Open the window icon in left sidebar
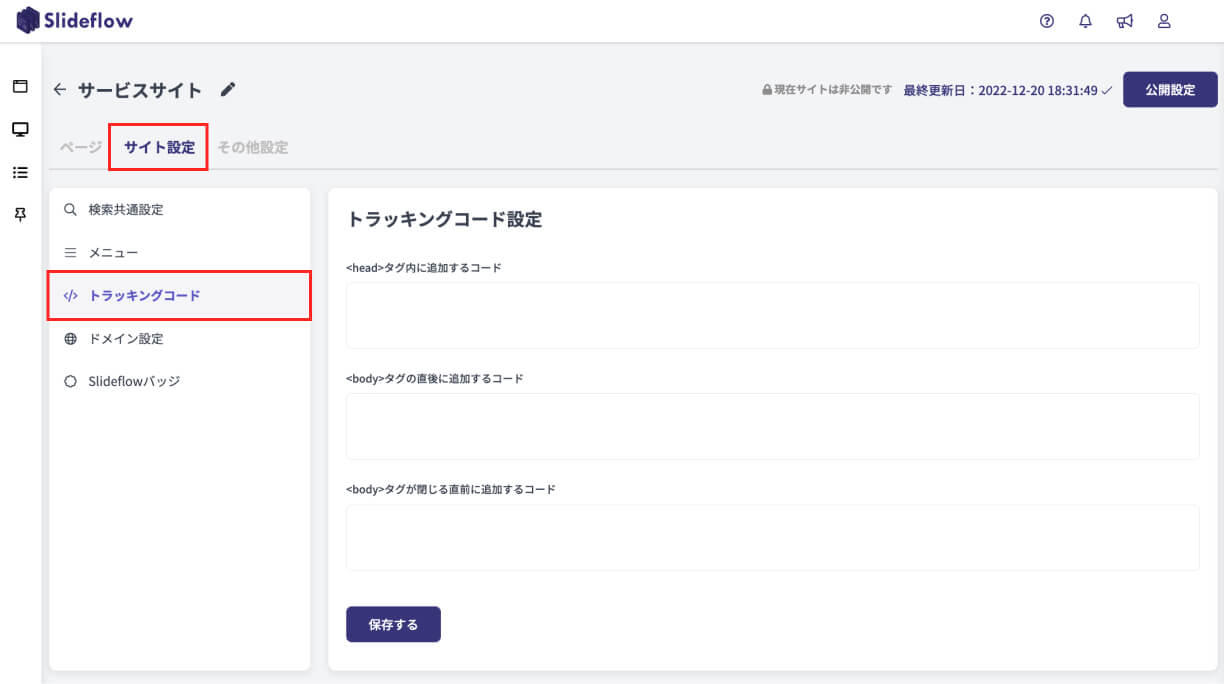Viewport: 1224px width, 684px height. (20, 86)
